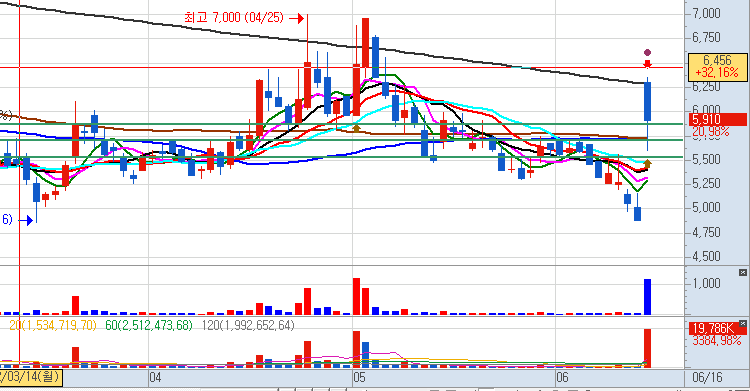
Task: Click the blue low-price arrow marker
Action: 26,220
